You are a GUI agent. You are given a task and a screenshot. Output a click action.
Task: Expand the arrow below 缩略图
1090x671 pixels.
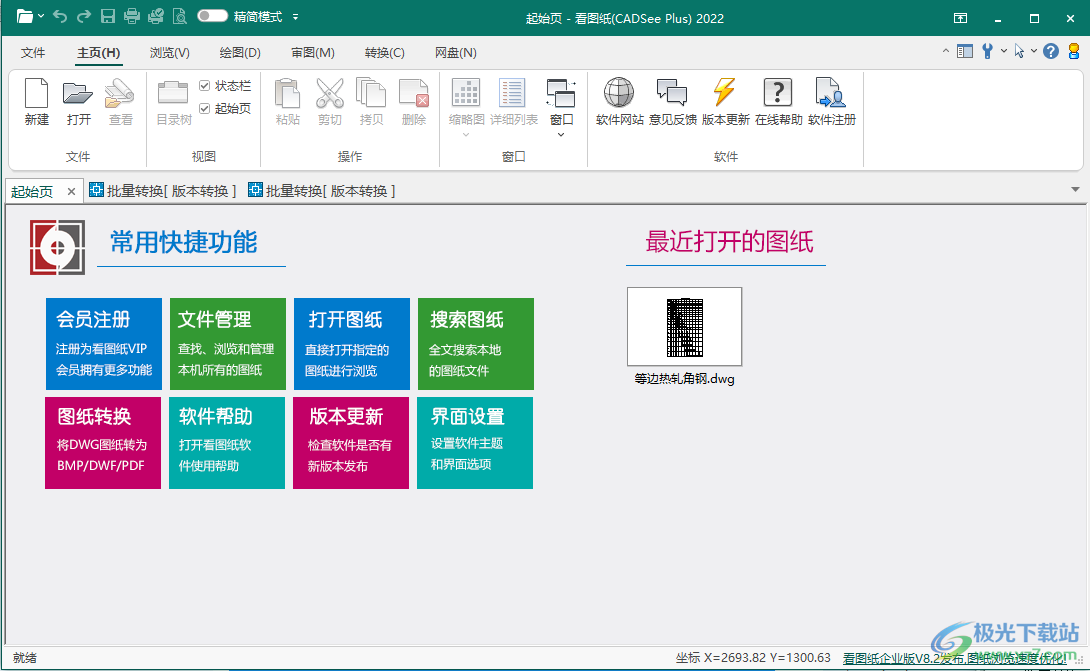point(466,134)
